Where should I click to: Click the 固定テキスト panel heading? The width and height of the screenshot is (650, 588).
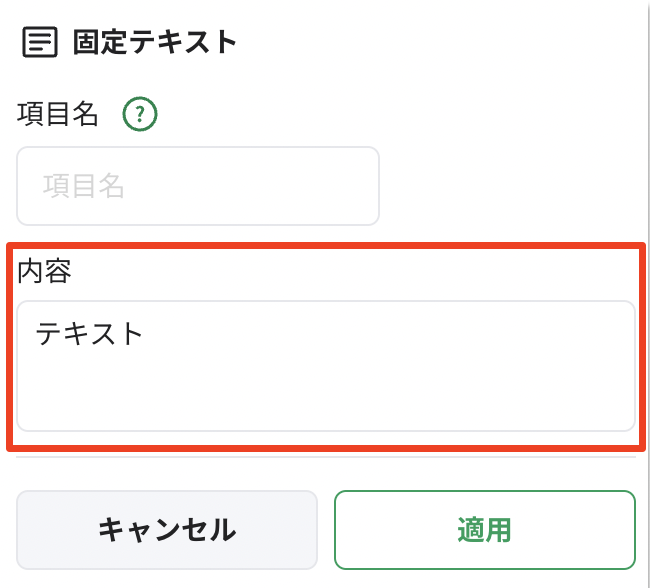(154, 43)
